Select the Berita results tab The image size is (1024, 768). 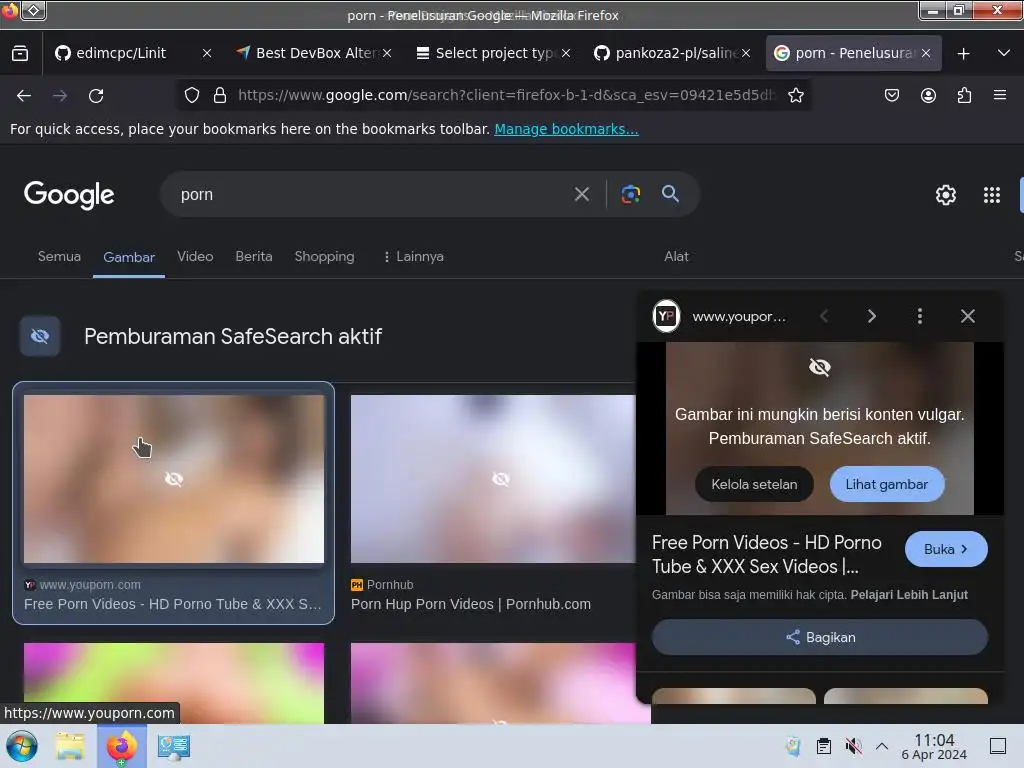(254, 257)
